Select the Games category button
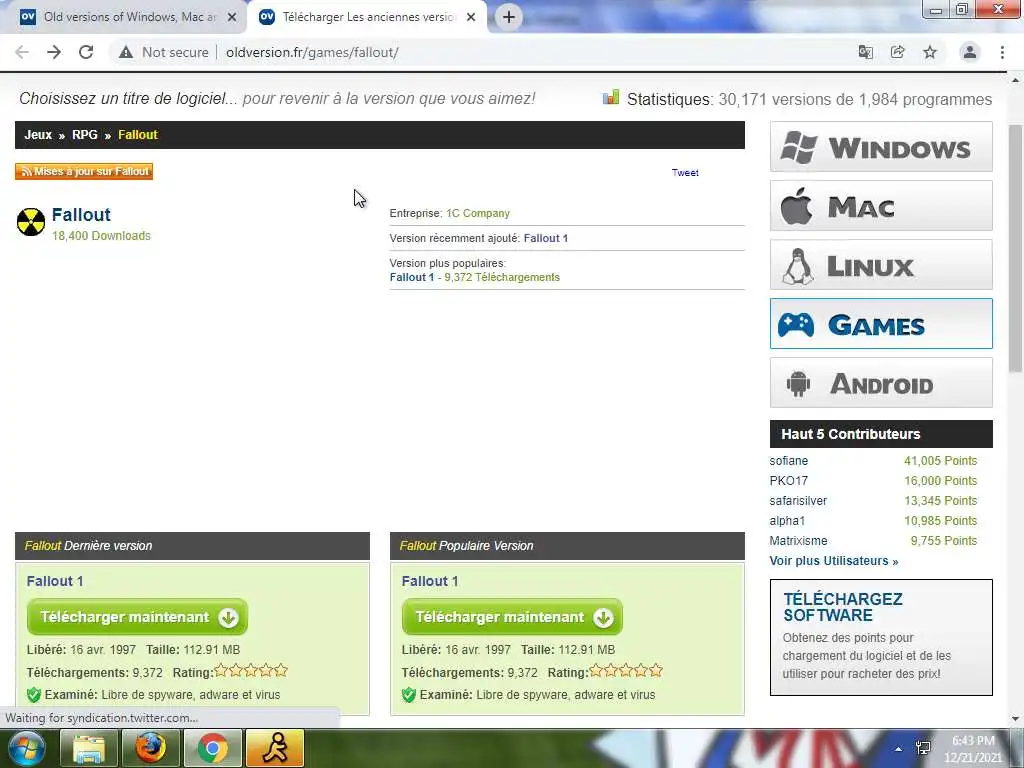This screenshot has width=1024, height=768. [x=881, y=323]
